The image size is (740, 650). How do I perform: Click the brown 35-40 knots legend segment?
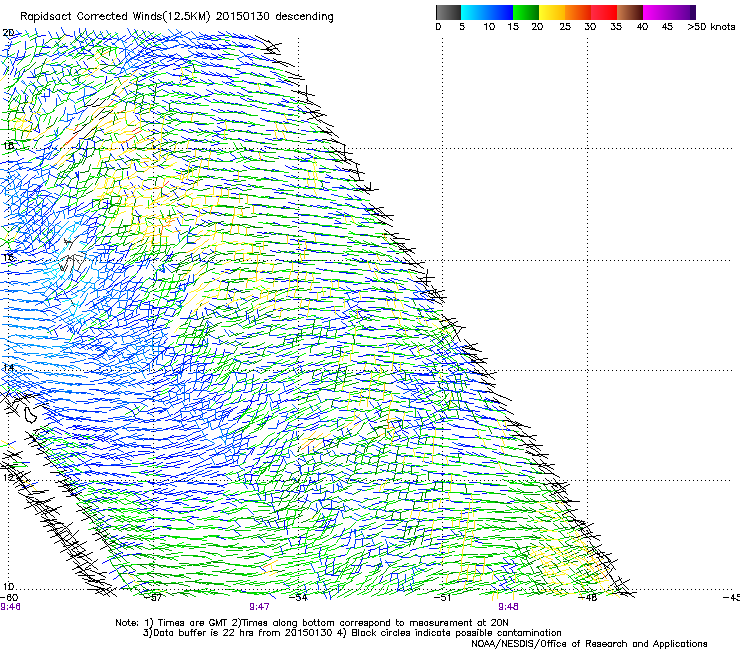coord(630,13)
